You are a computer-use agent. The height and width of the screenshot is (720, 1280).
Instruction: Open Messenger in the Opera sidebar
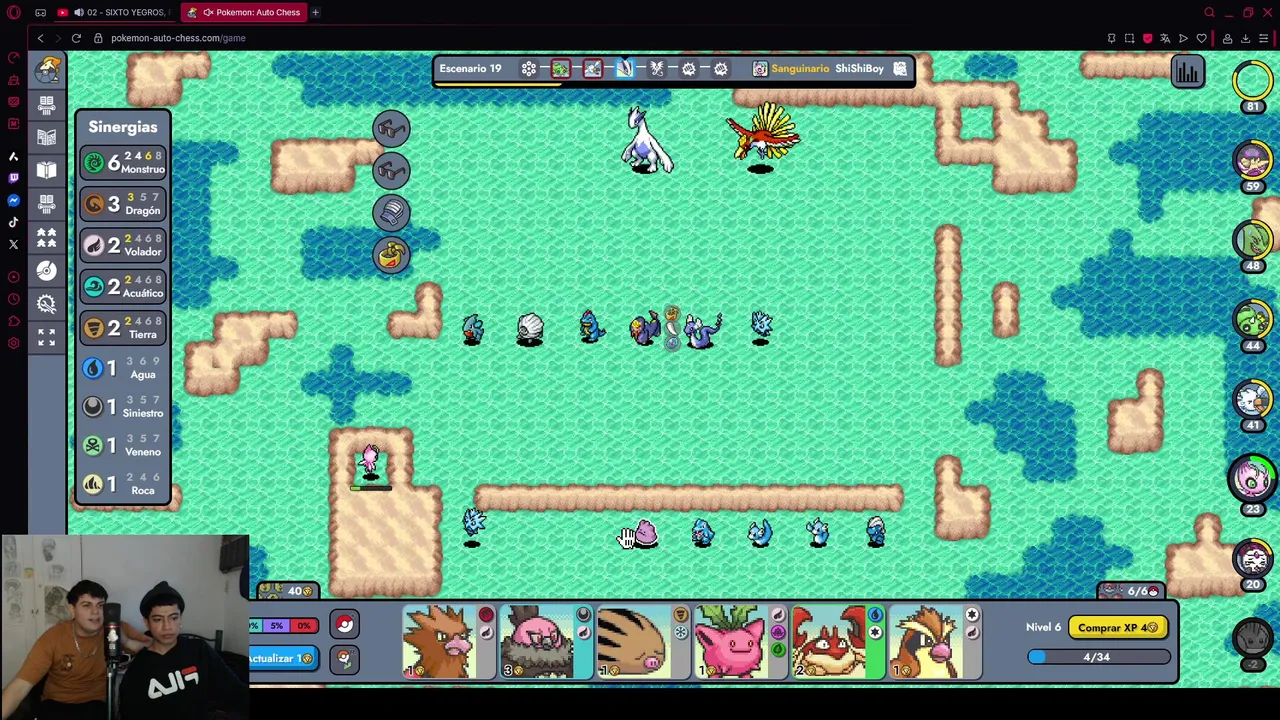pos(13,200)
